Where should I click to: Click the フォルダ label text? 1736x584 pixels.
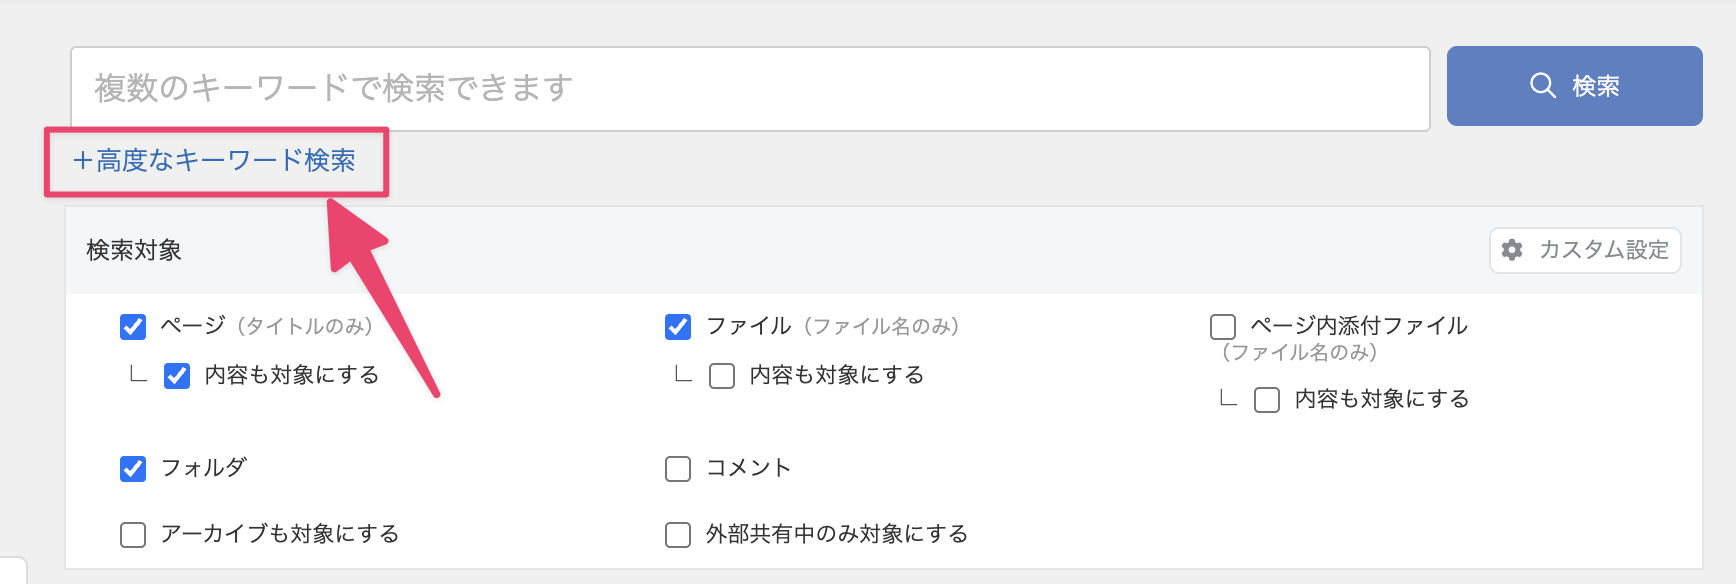[x=204, y=468]
